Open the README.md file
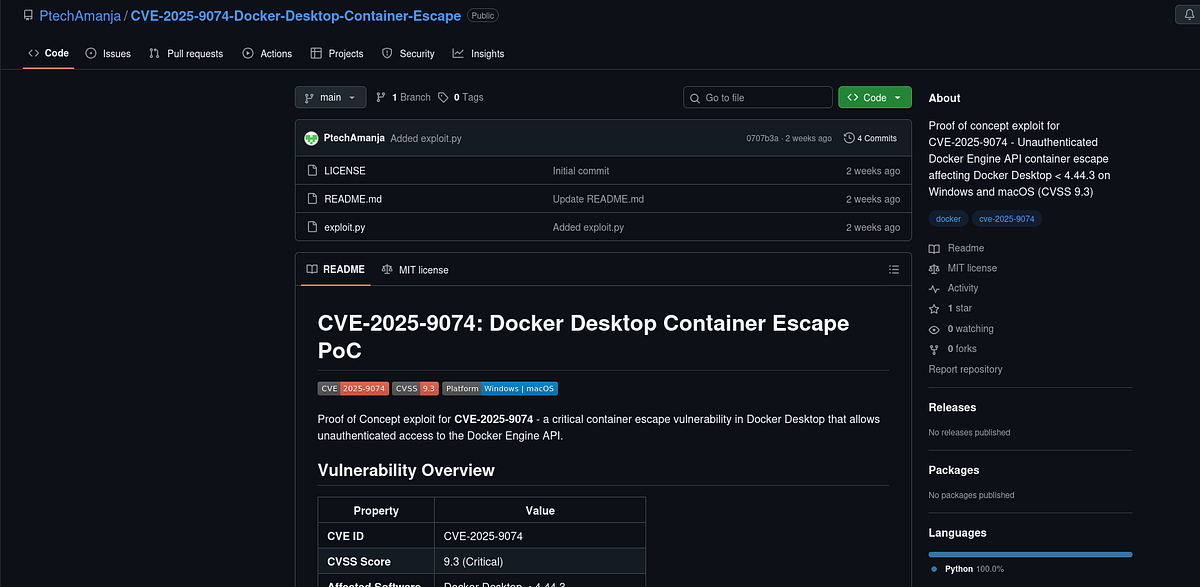 pos(353,199)
